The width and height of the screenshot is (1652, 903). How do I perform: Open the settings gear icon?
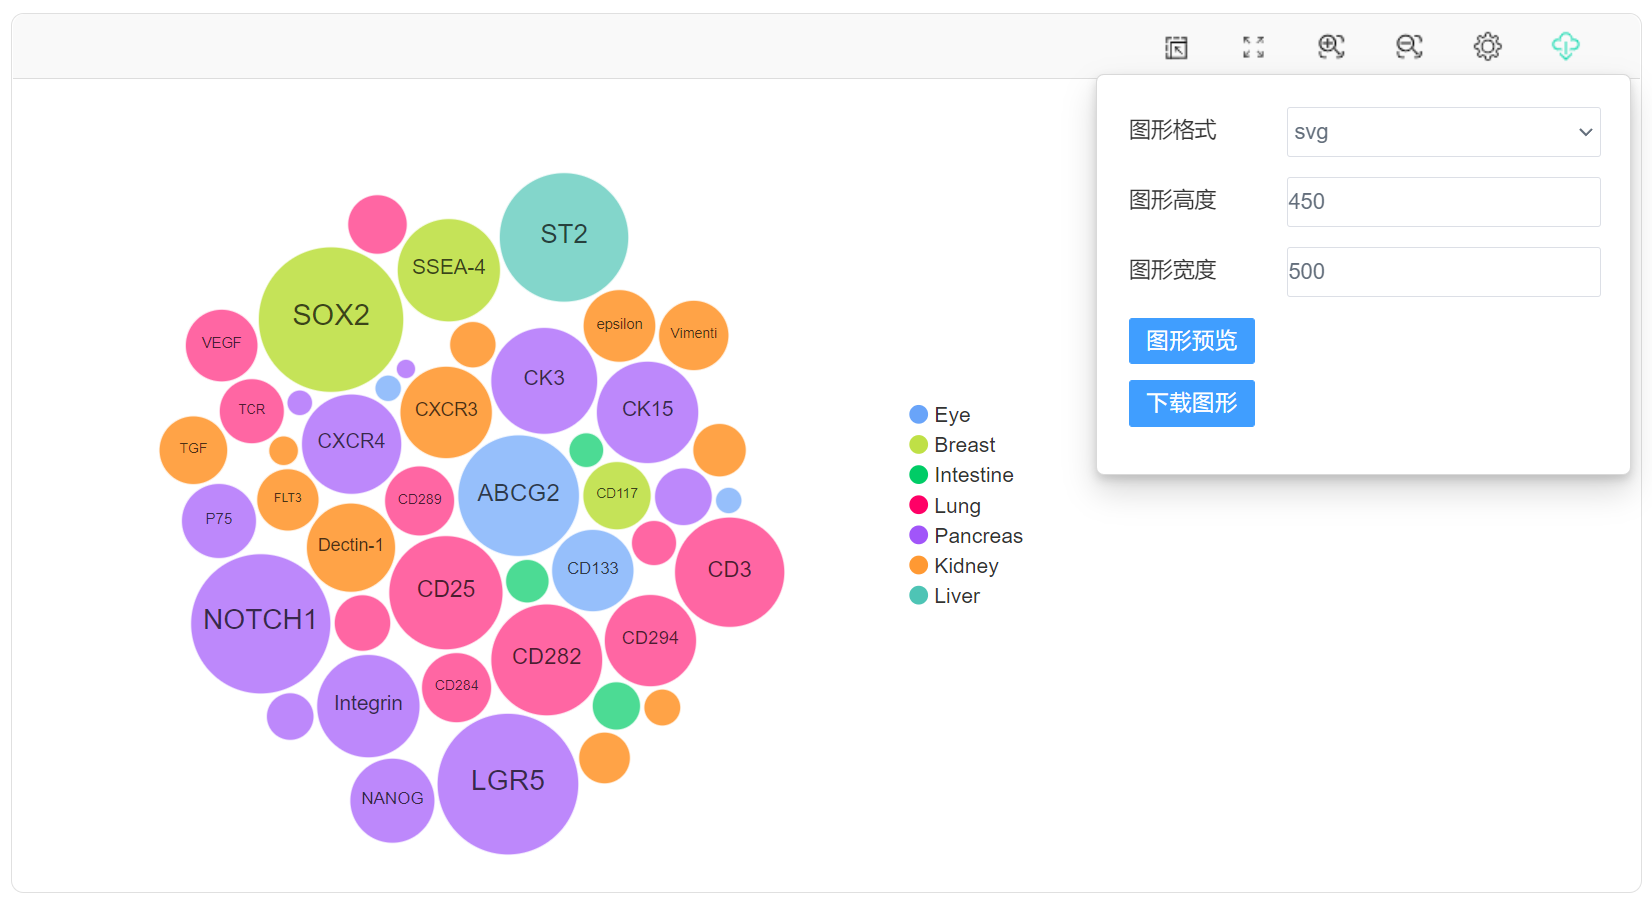click(x=1487, y=46)
